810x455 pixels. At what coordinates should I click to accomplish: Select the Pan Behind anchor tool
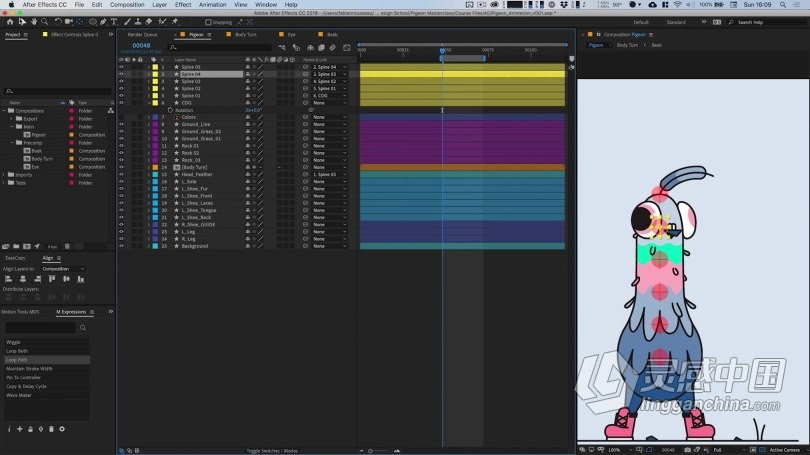[80, 22]
